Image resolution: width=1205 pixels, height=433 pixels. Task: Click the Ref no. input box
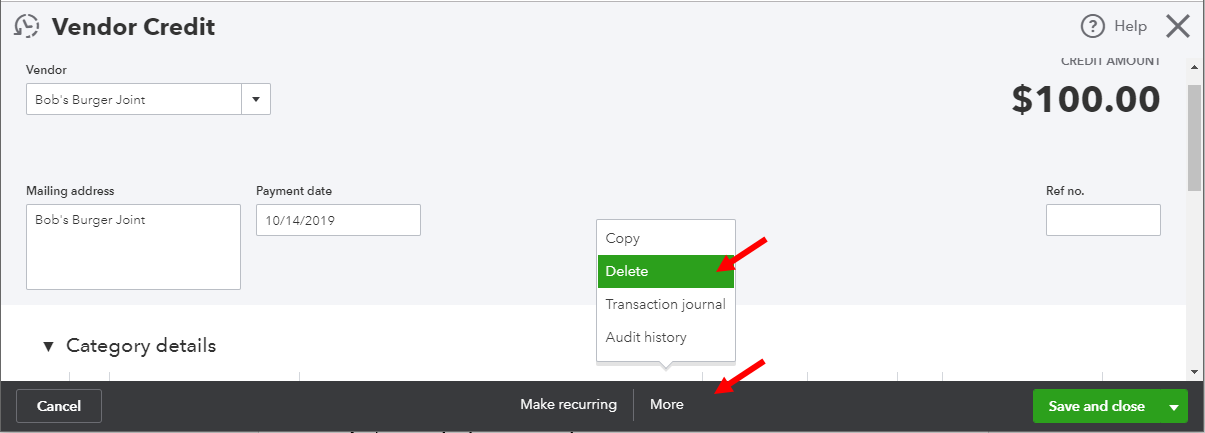[x=1103, y=220]
